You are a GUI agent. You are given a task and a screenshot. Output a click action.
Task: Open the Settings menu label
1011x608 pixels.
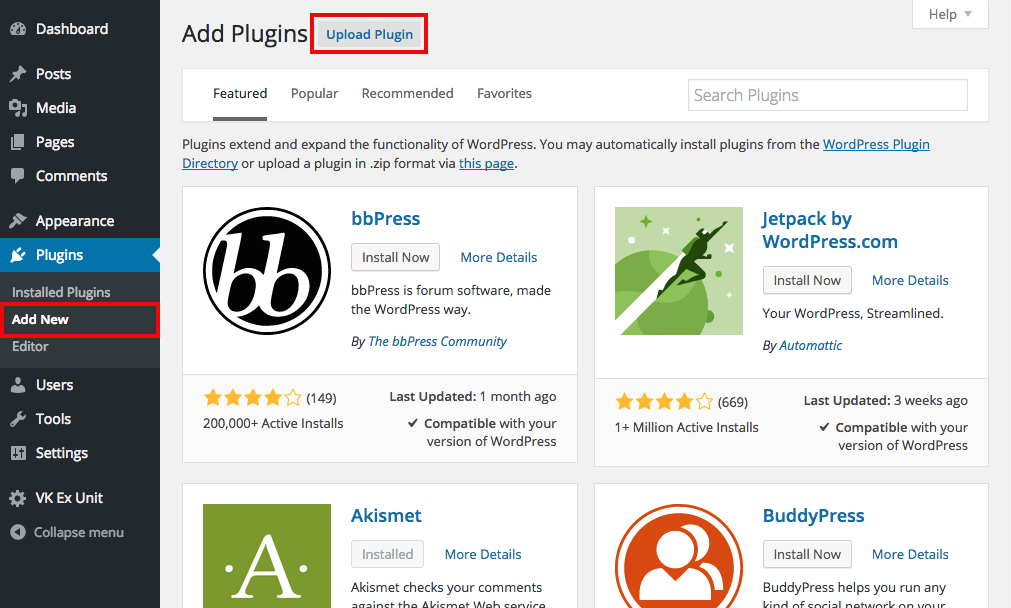point(62,453)
